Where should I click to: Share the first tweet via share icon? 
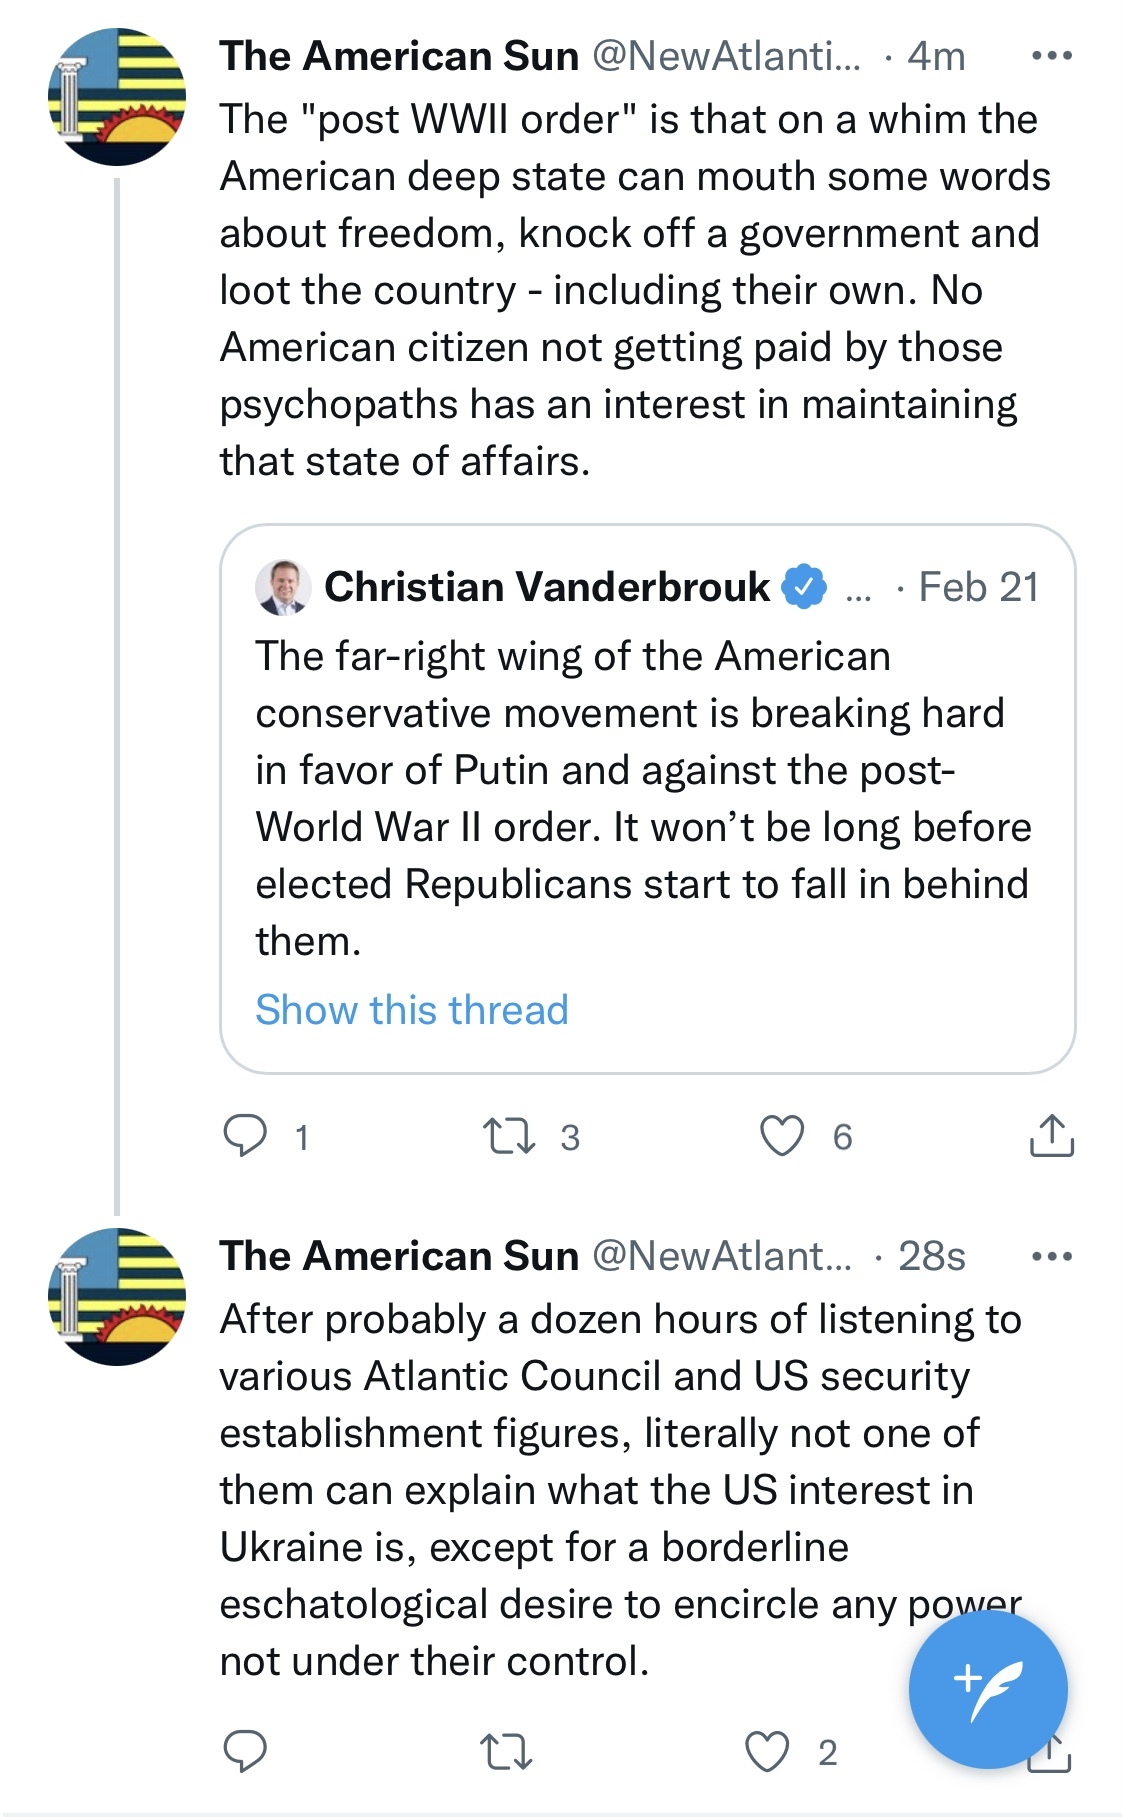[x=1051, y=1135]
